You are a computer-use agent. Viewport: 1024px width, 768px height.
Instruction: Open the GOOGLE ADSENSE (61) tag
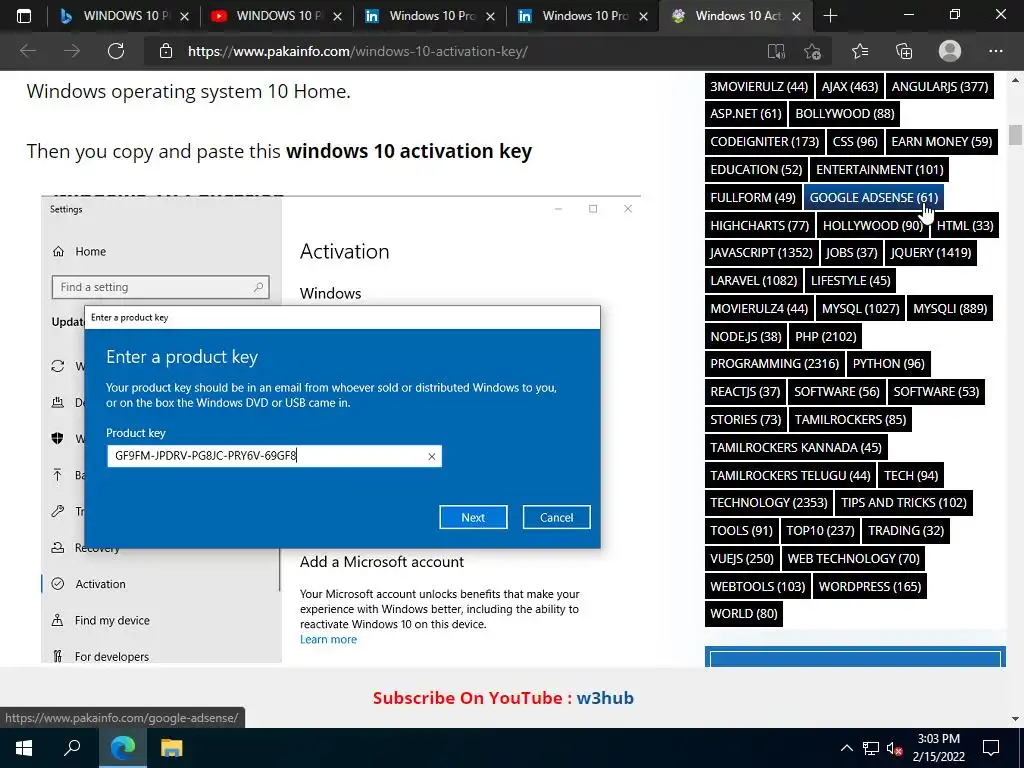(874, 197)
